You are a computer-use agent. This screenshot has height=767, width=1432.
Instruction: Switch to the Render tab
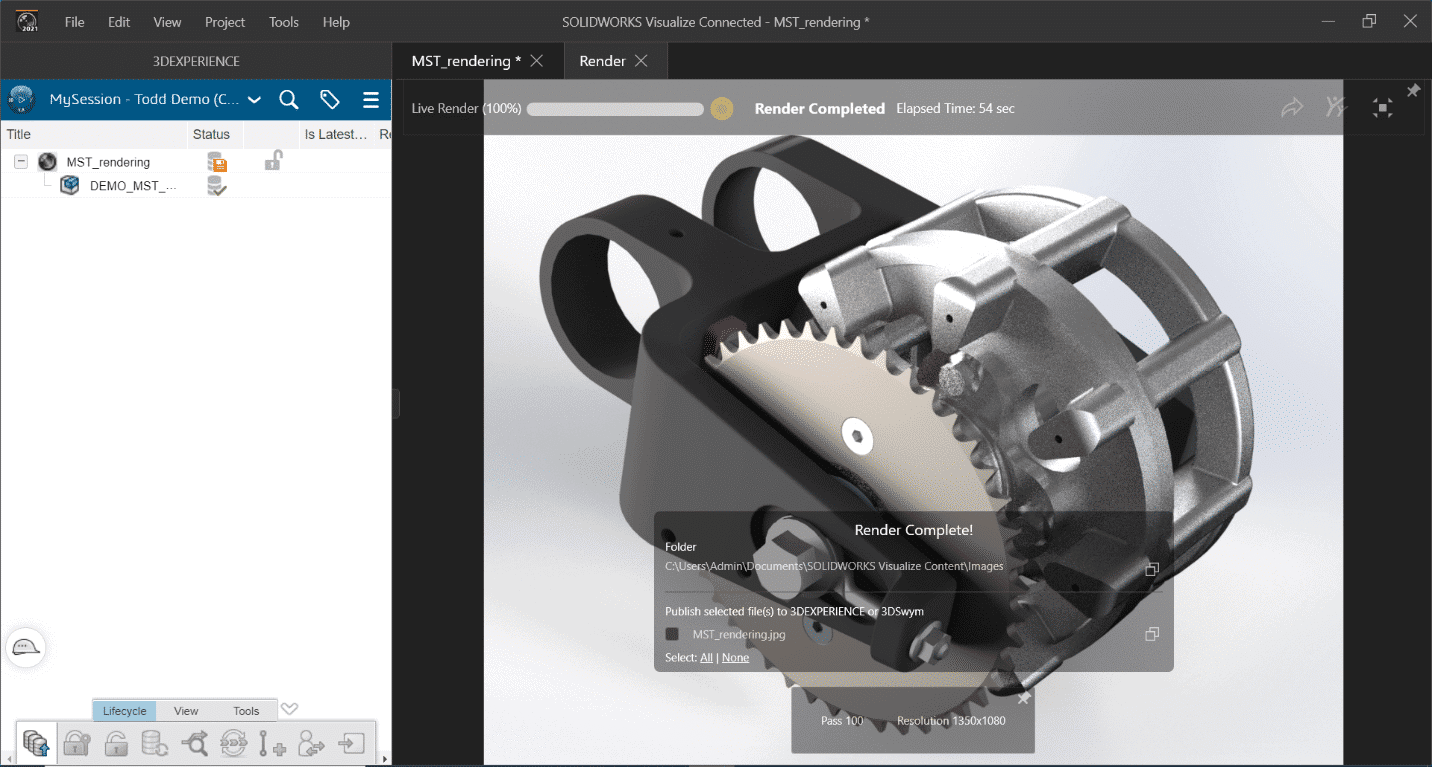pyautogui.click(x=602, y=61)
